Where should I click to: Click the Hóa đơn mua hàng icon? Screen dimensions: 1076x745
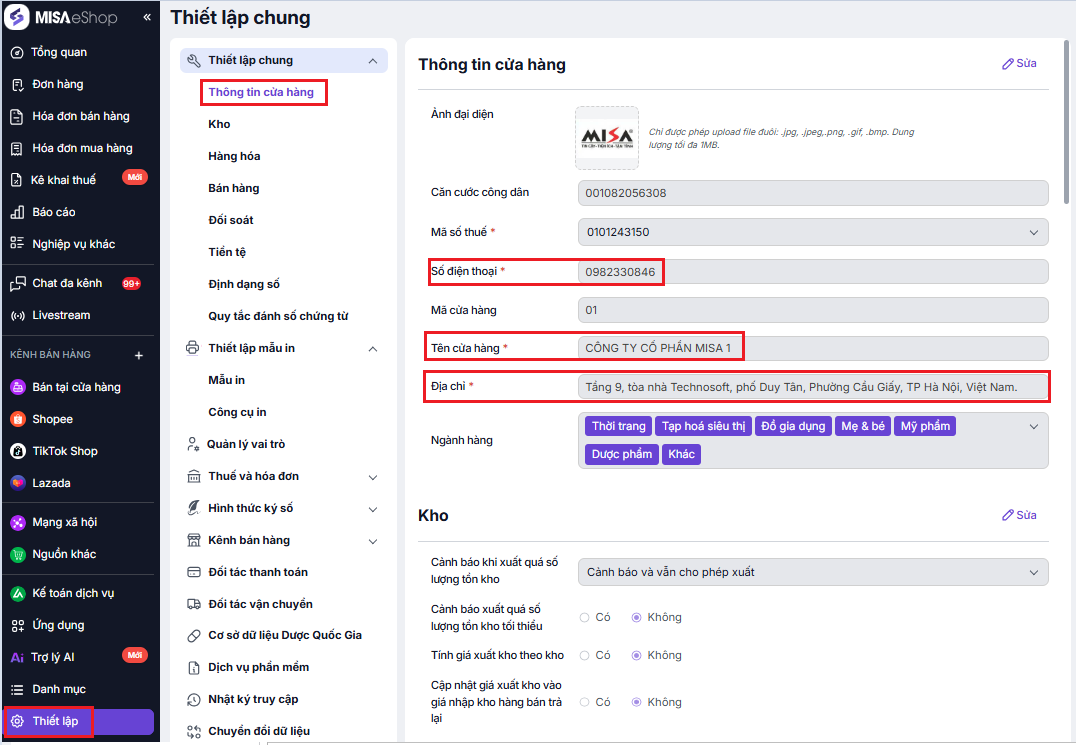pyautogui.click(x=17, y=148)
